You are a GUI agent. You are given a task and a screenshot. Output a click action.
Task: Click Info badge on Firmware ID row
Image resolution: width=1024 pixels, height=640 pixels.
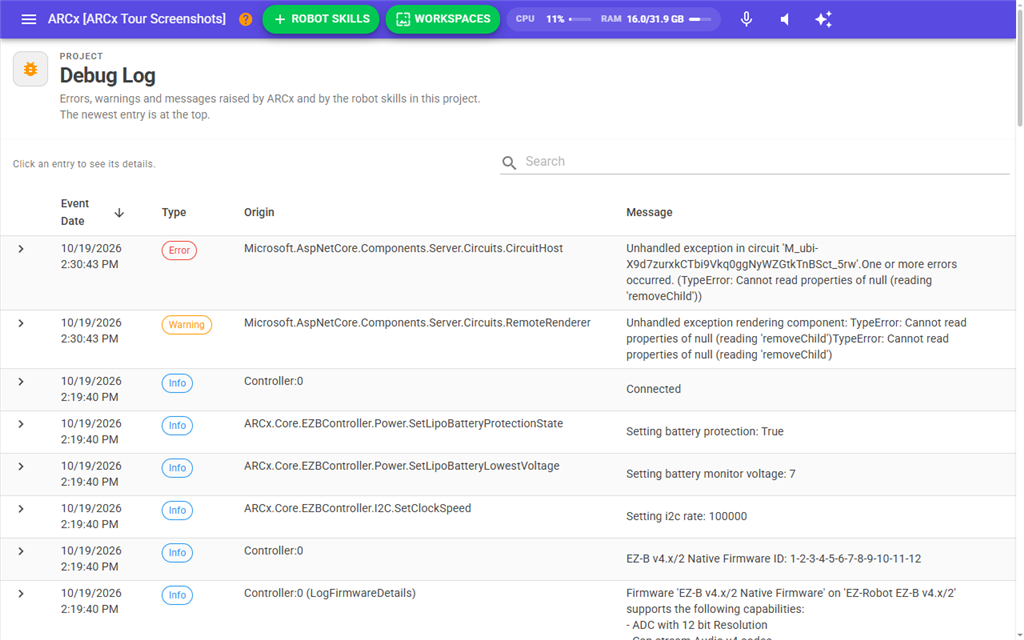point(177,552)
